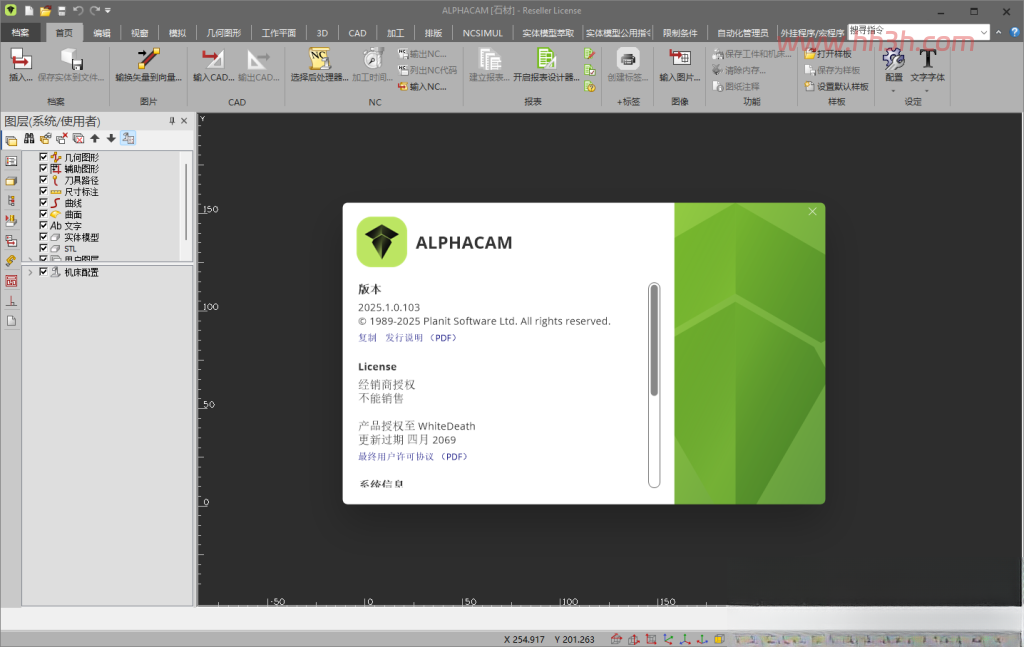
Task: Open the 选择后处理器 post-processor selector
Action: tap(319, 64)
